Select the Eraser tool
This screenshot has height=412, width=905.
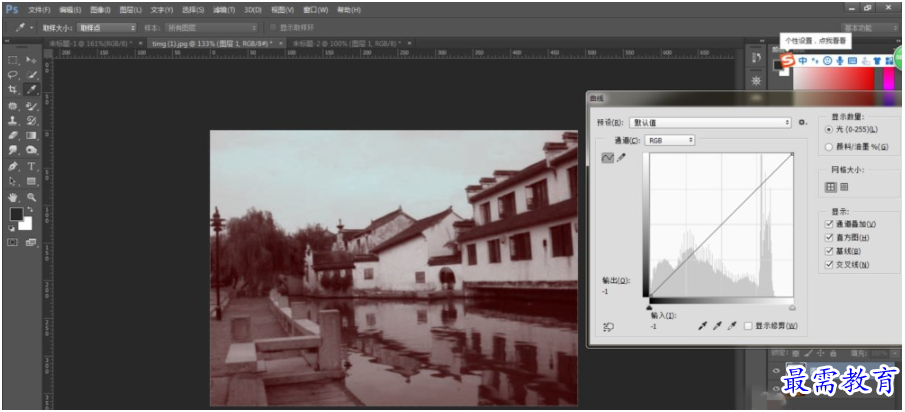(x=13, y=136)
